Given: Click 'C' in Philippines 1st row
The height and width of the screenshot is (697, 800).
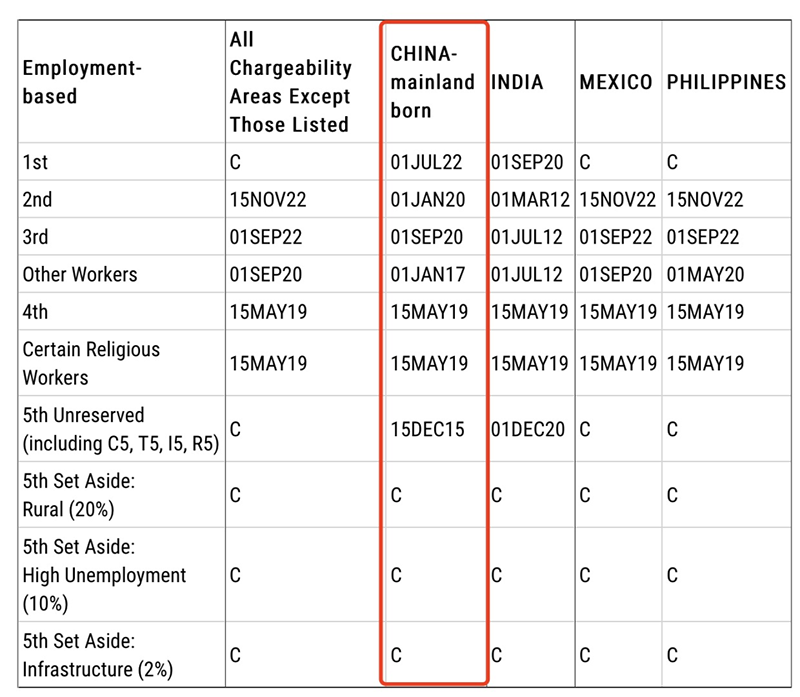Looking at the screenshot, I should point(672,162).
